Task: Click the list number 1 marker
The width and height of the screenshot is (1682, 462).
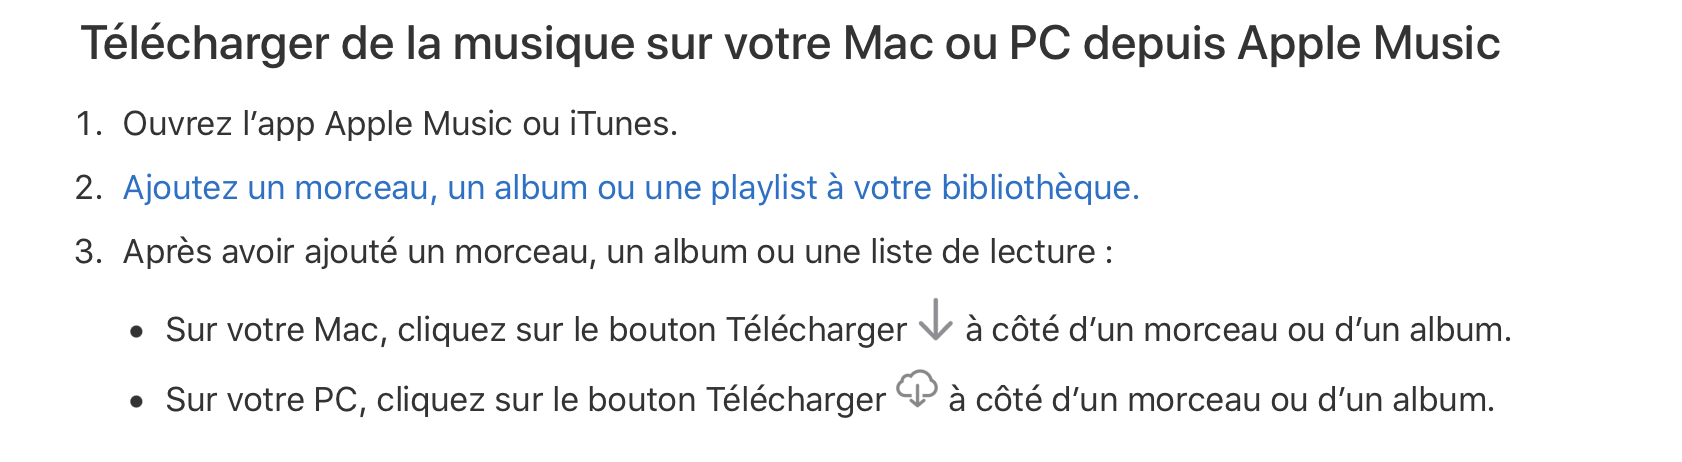Action: coord(89,124)
